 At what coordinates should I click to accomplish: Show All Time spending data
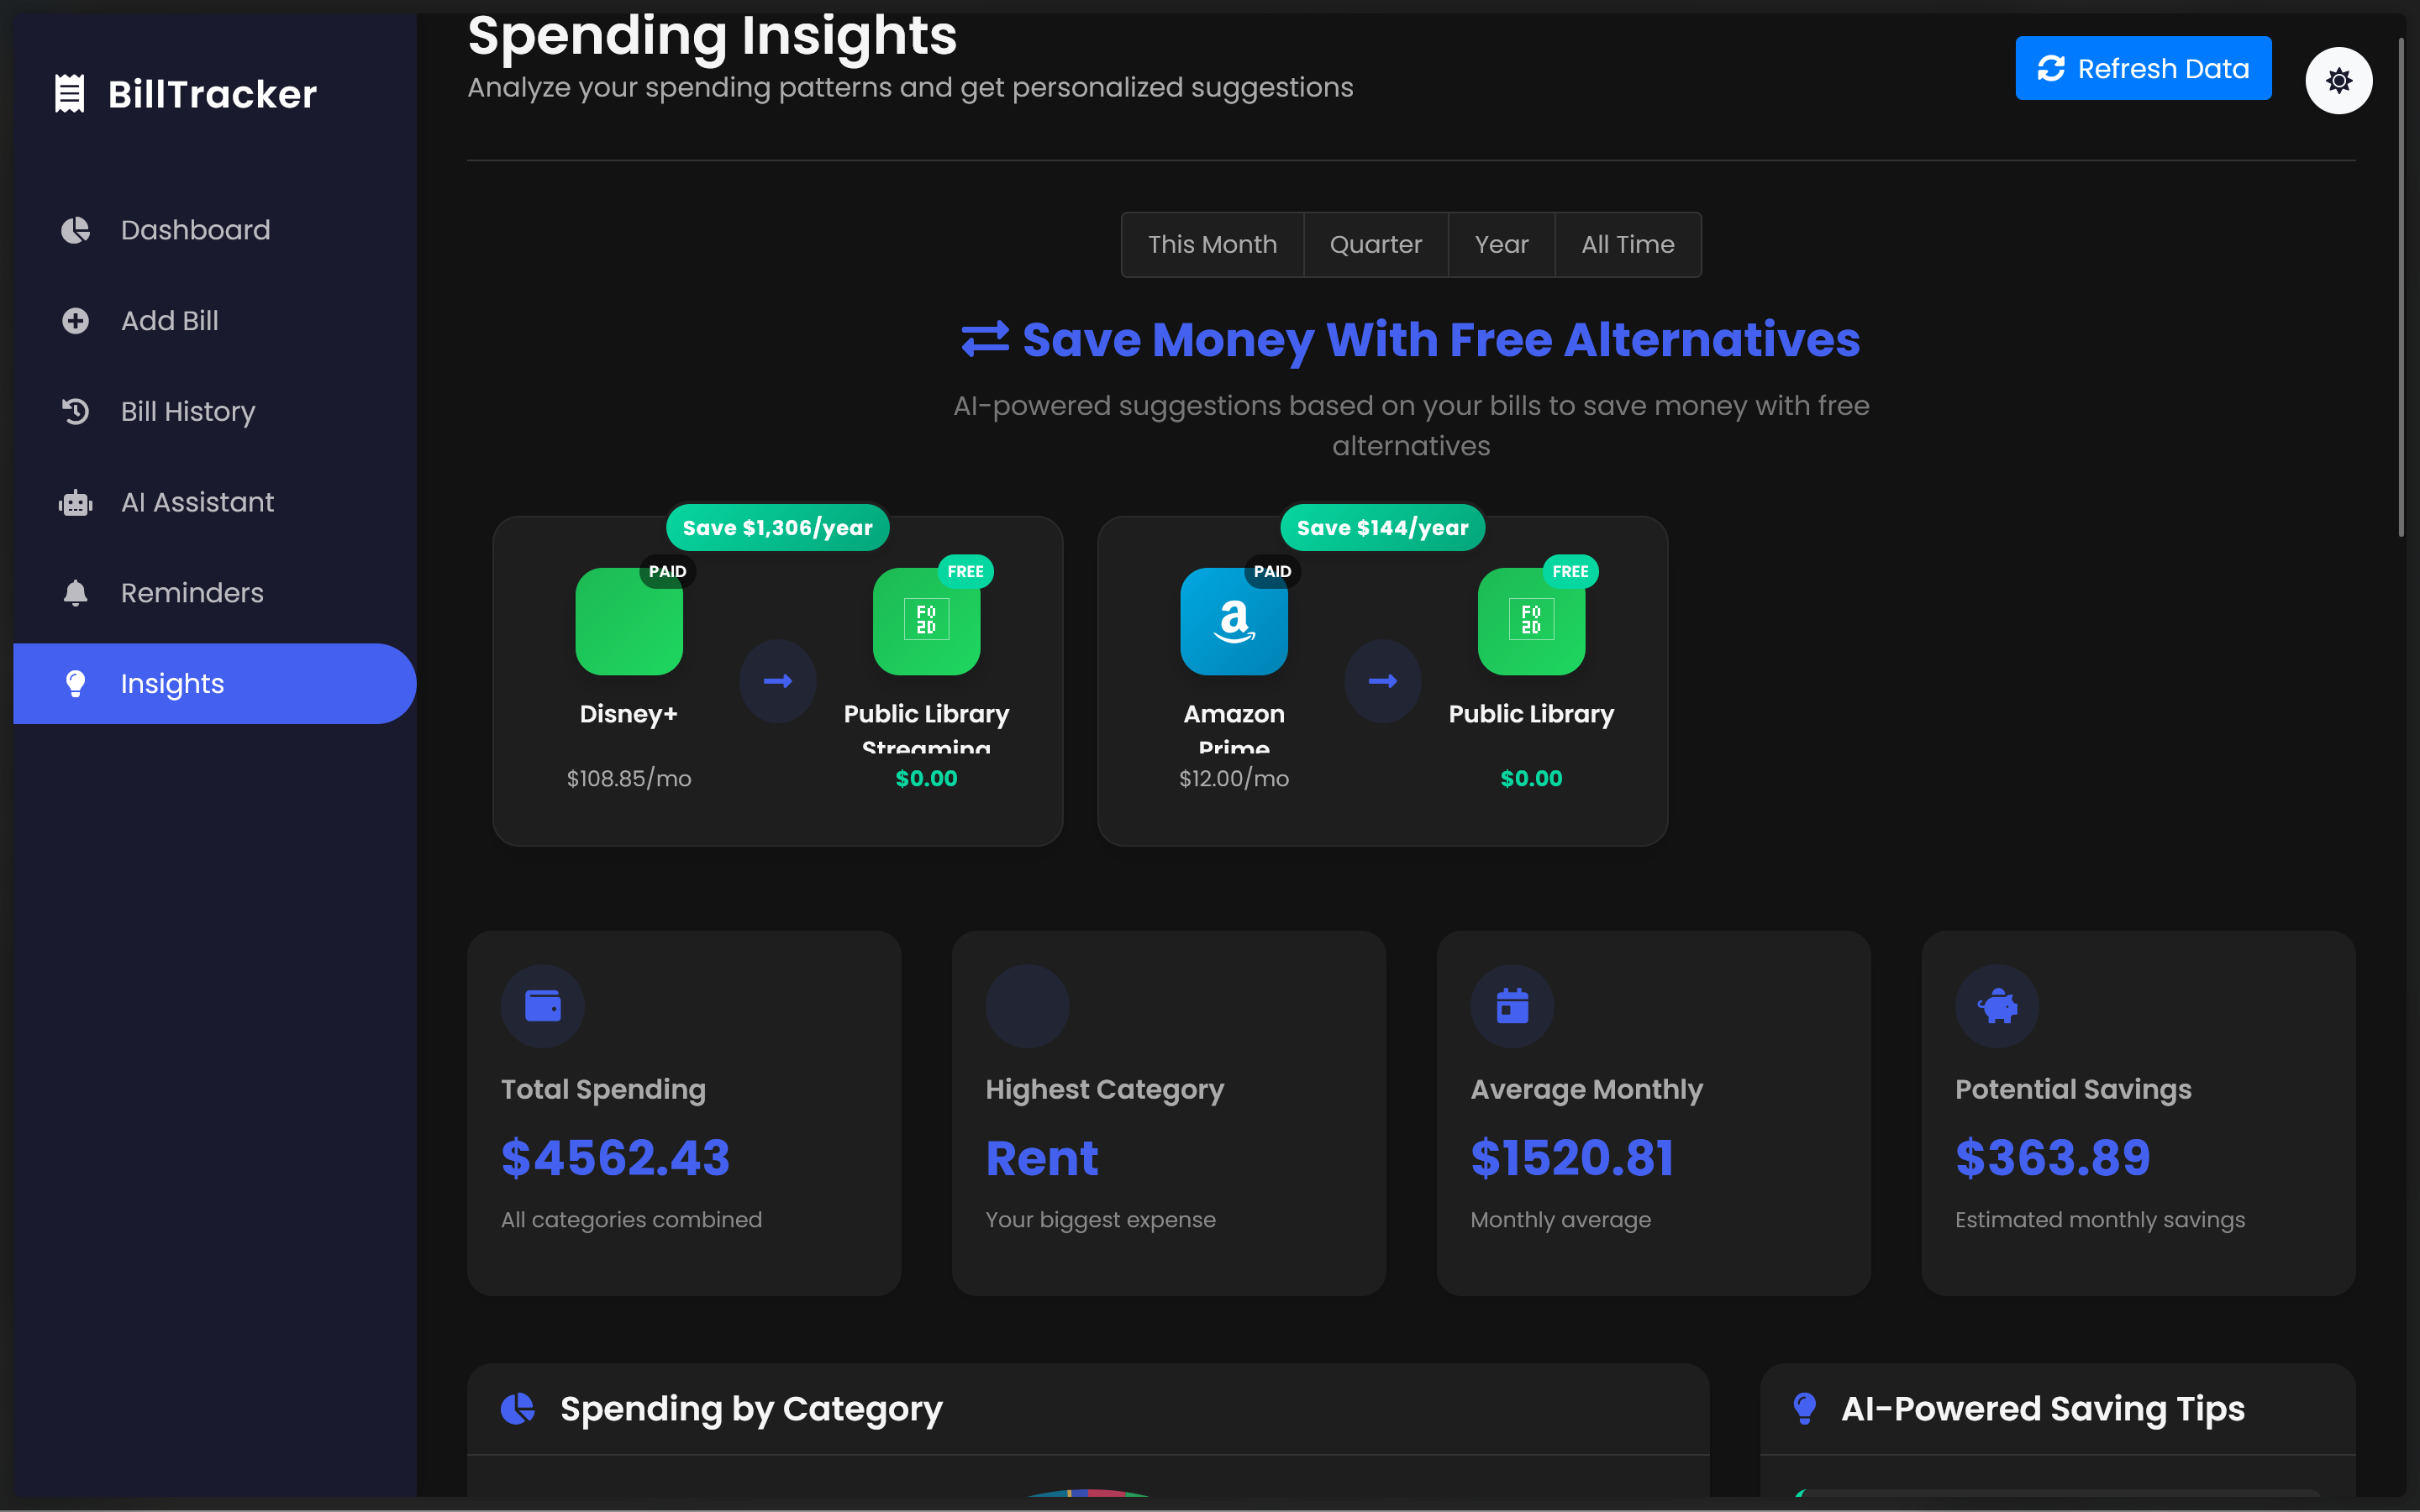(x=1627, y=244)
